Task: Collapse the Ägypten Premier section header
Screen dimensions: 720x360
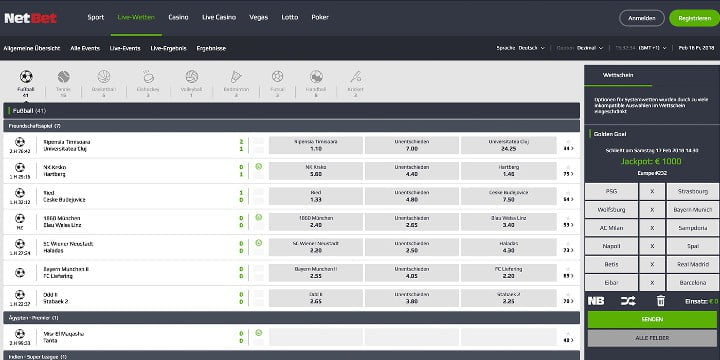Action: (291, 318)
